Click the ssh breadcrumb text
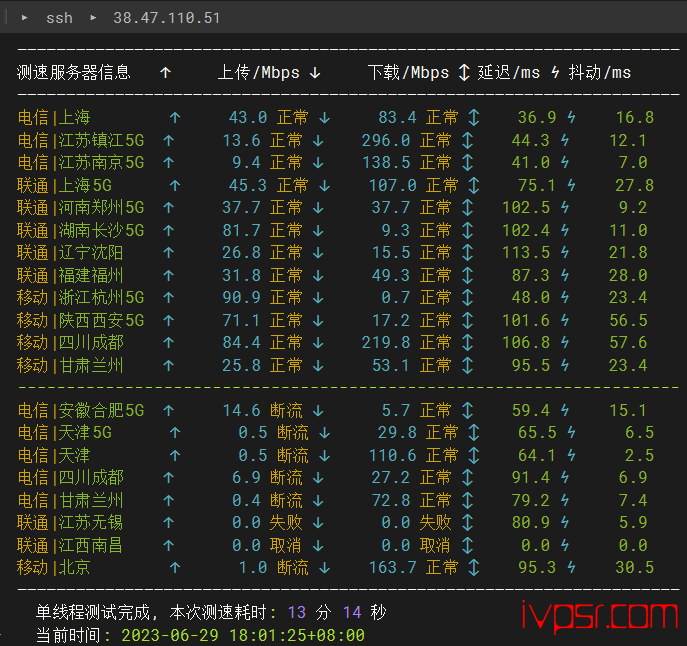 coord(59,18)
